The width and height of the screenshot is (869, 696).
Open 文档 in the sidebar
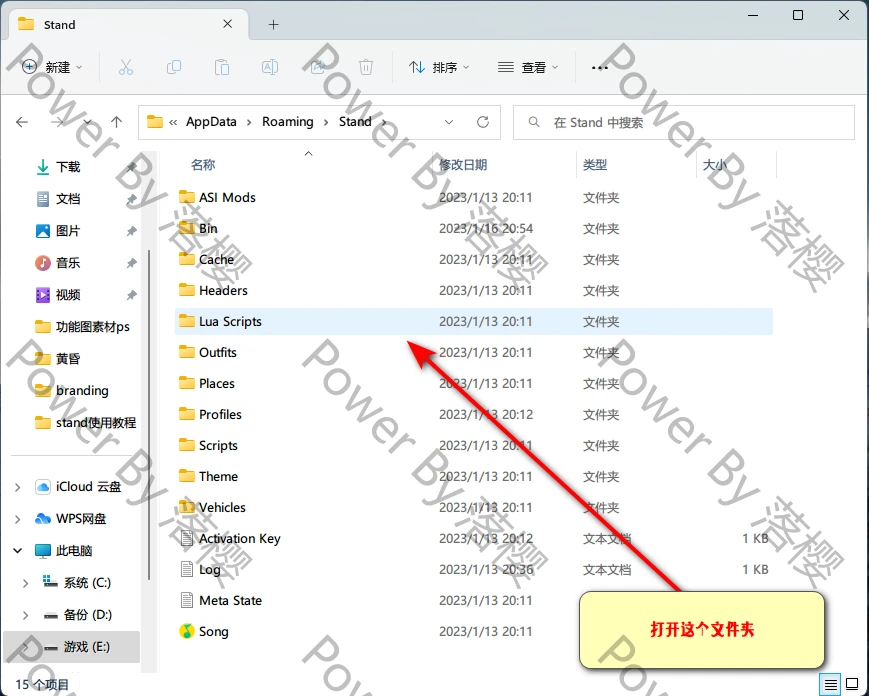click(68, 199)
